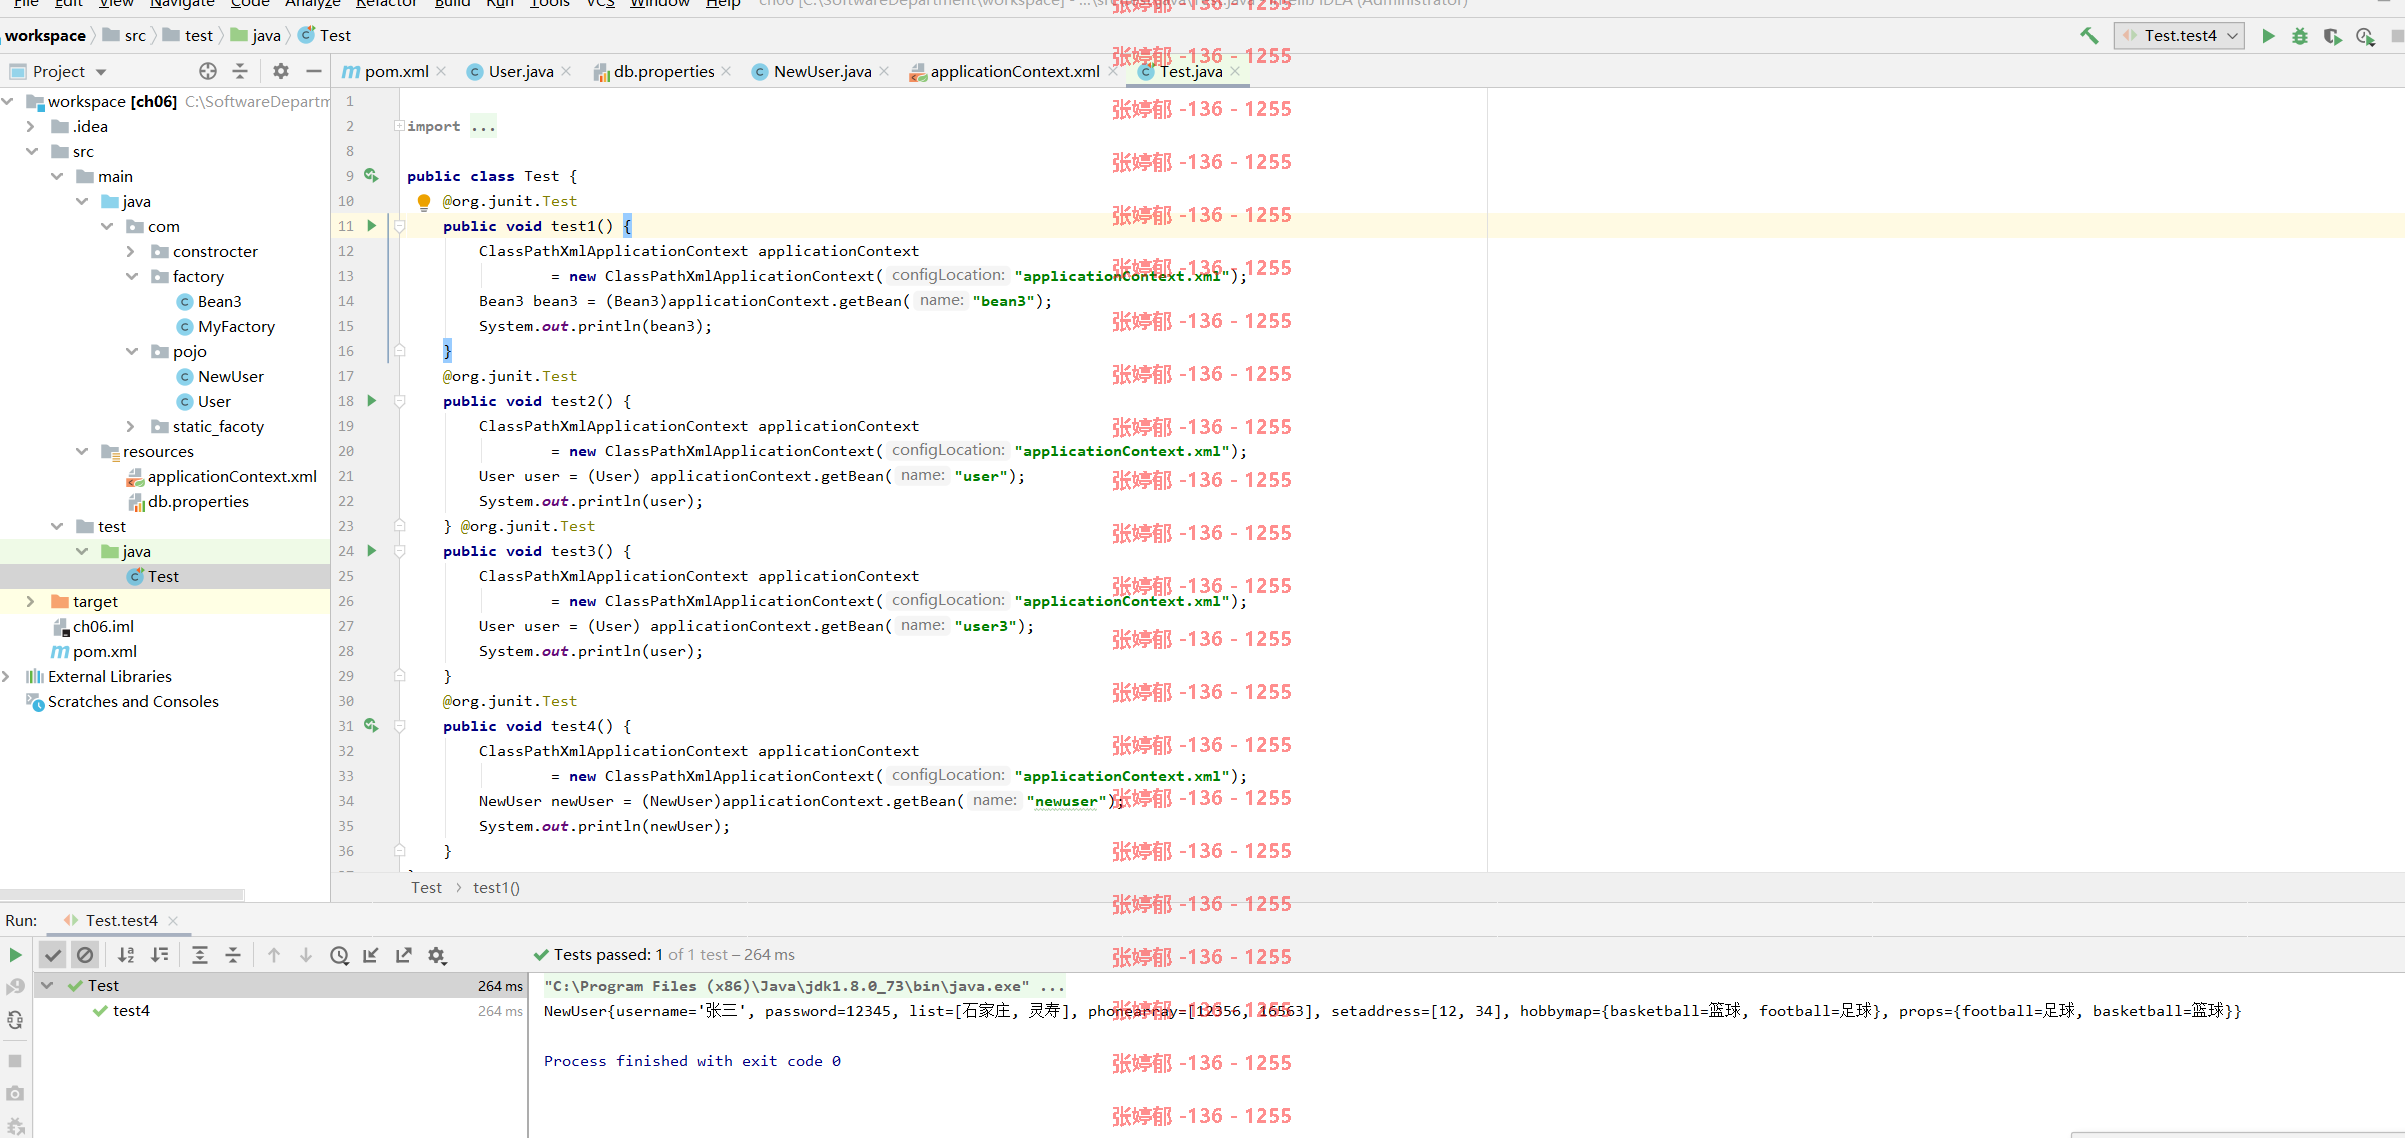
Task: Select test4 in the test results
Action: point(131,1010)
